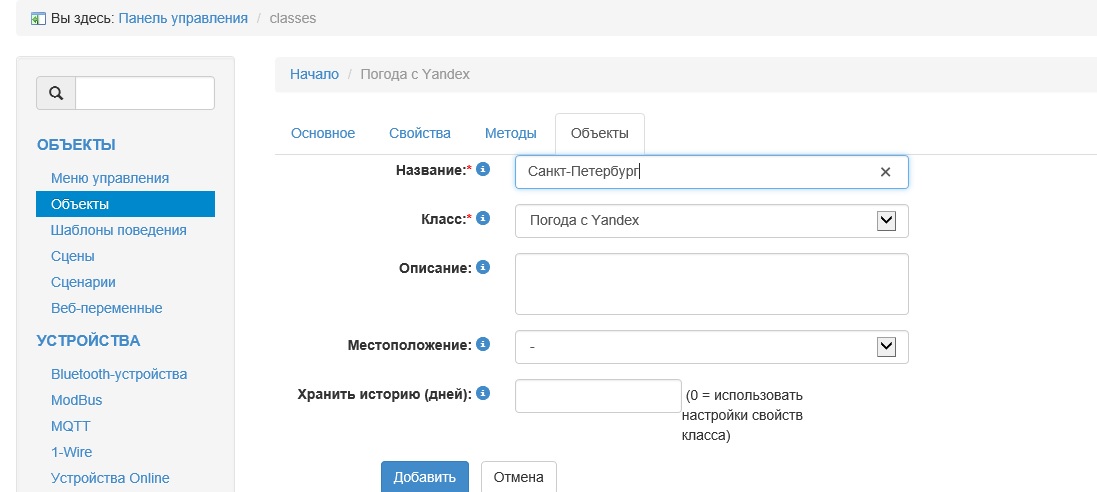Open the Свойства tab
This screenshot has height=492, width=1097.
(x=420, y=133)
